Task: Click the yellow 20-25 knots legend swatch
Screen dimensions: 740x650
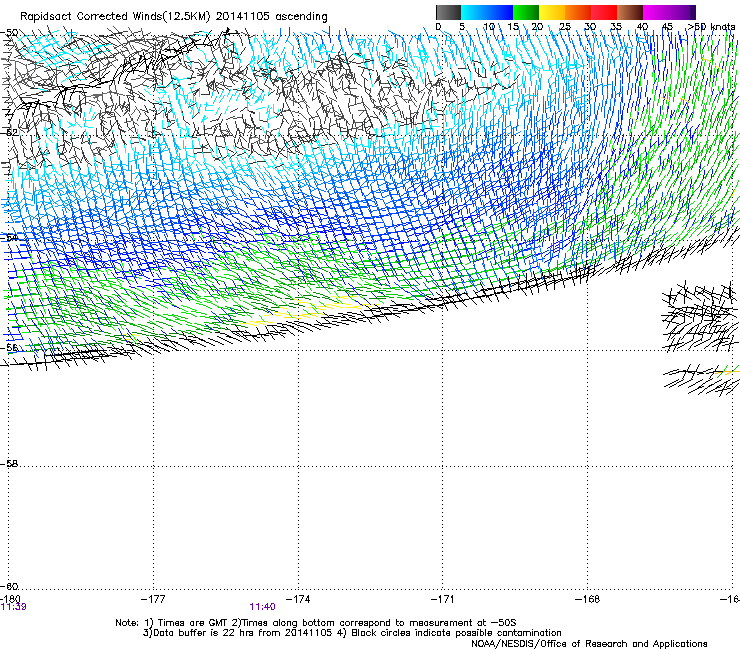Action: [552, 12]
